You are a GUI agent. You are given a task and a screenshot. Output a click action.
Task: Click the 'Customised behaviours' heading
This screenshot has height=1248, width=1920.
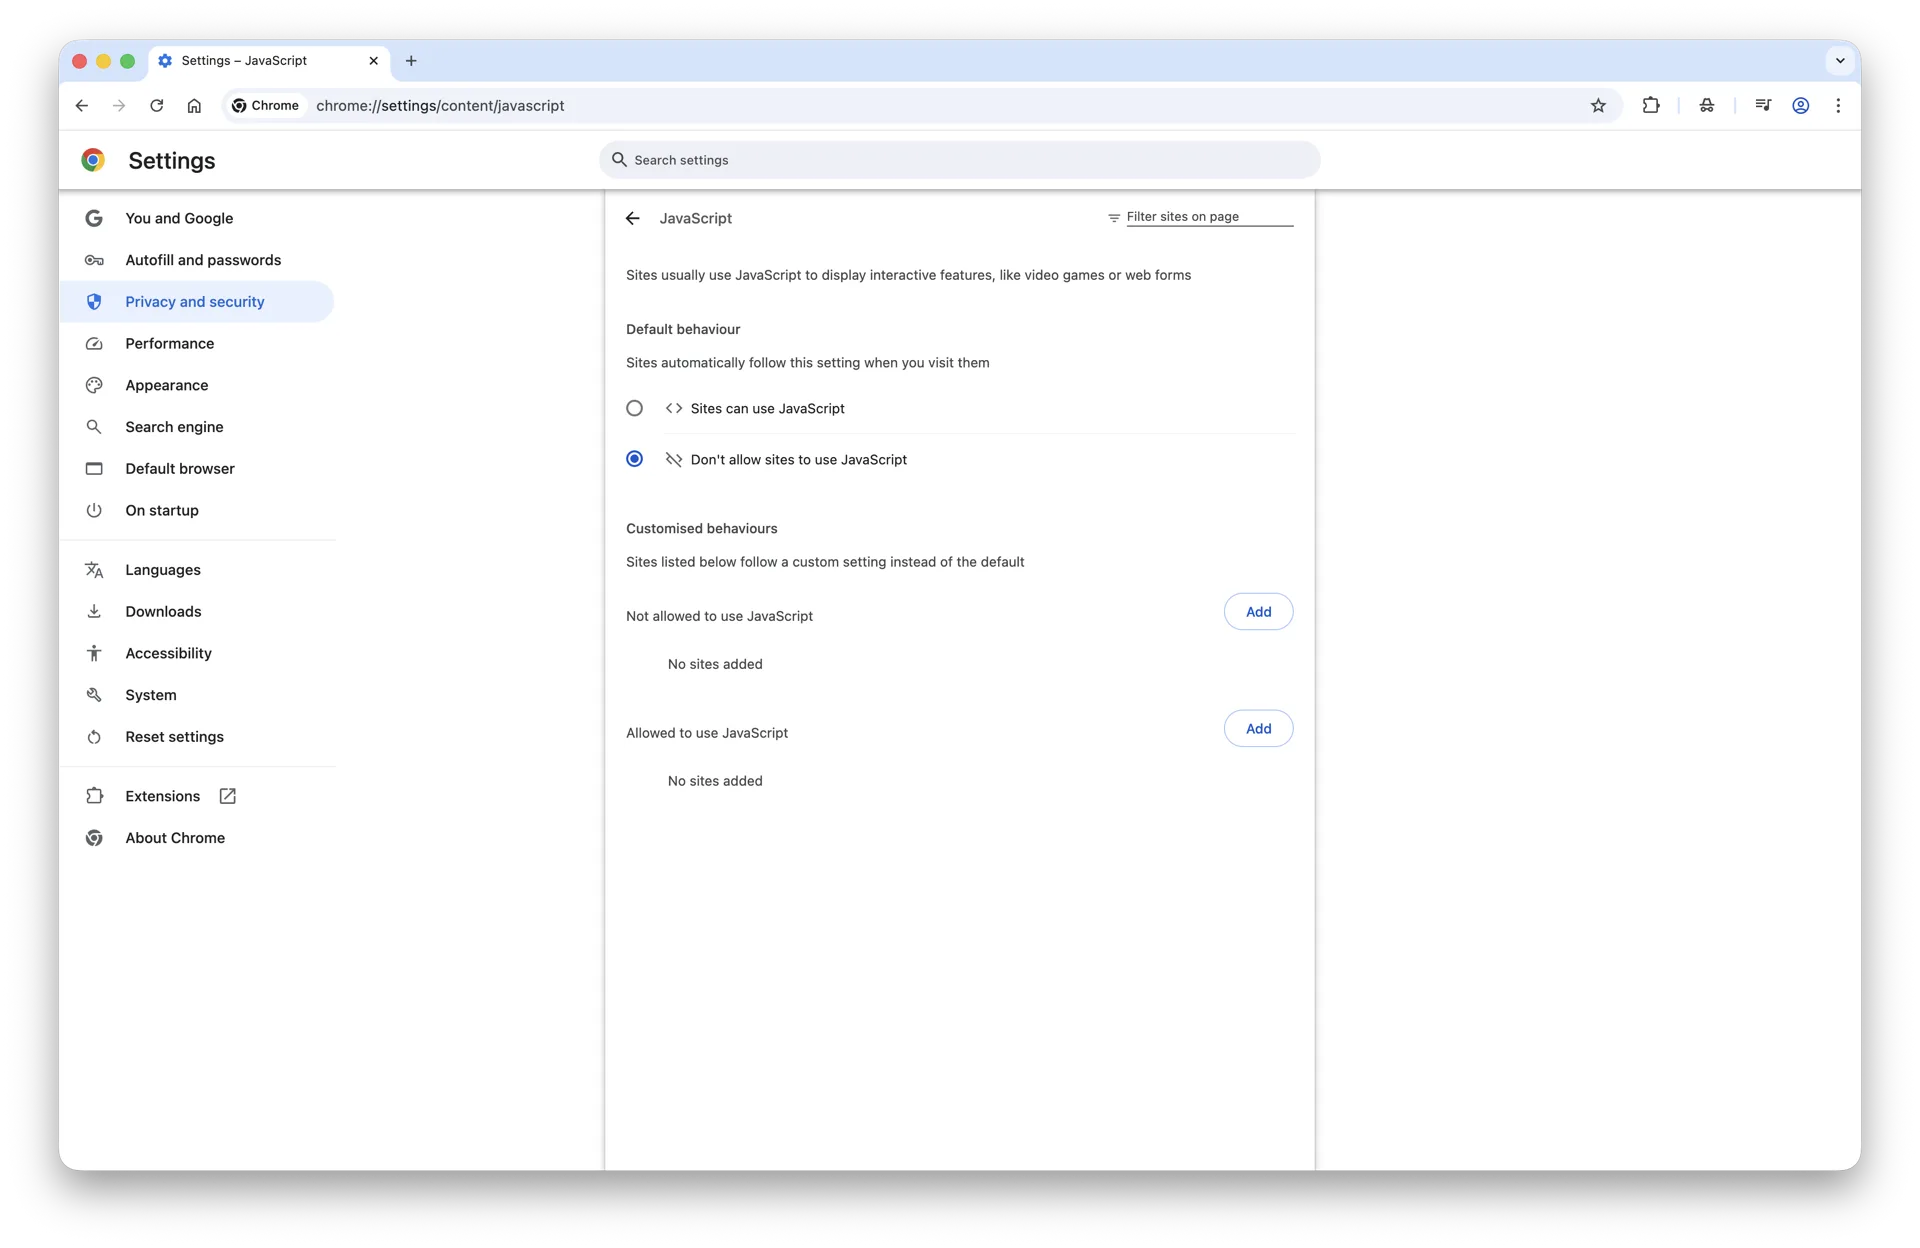[x=702, y=528]
